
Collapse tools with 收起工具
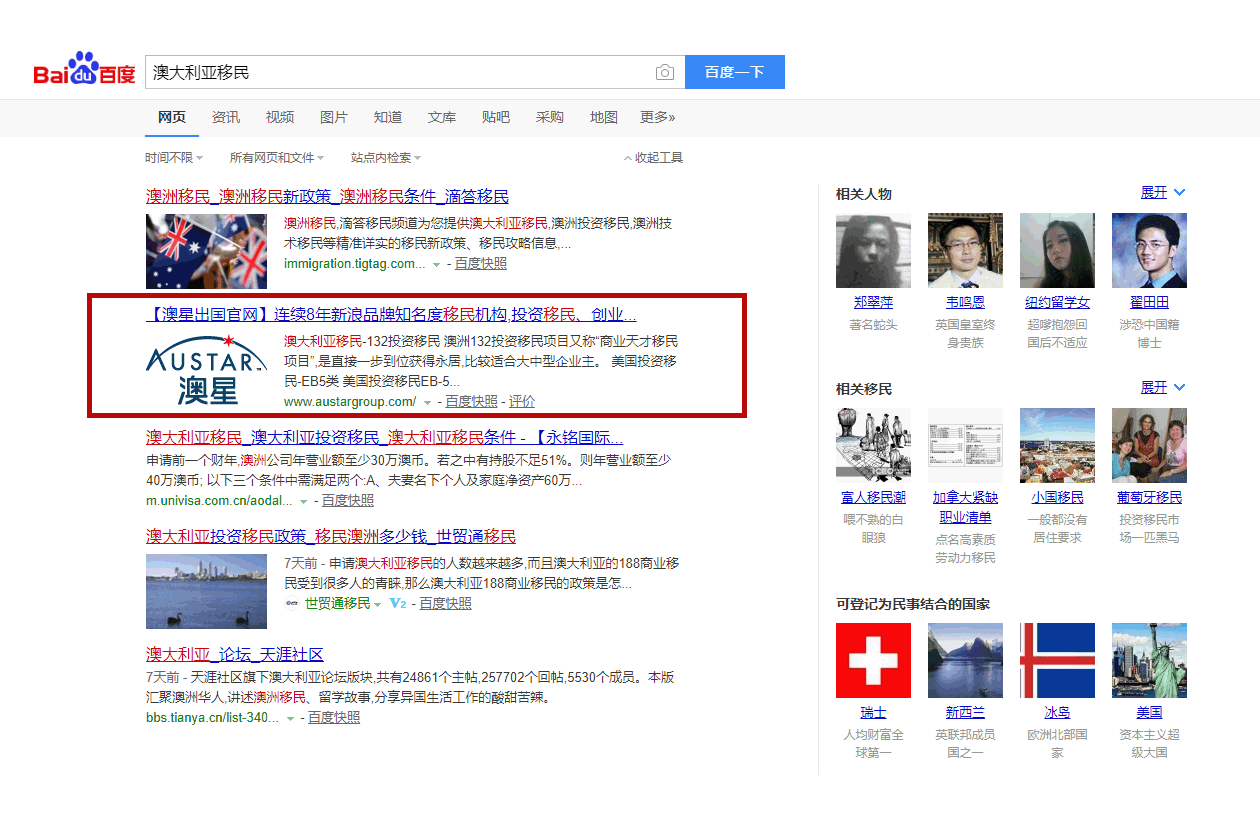654,158
